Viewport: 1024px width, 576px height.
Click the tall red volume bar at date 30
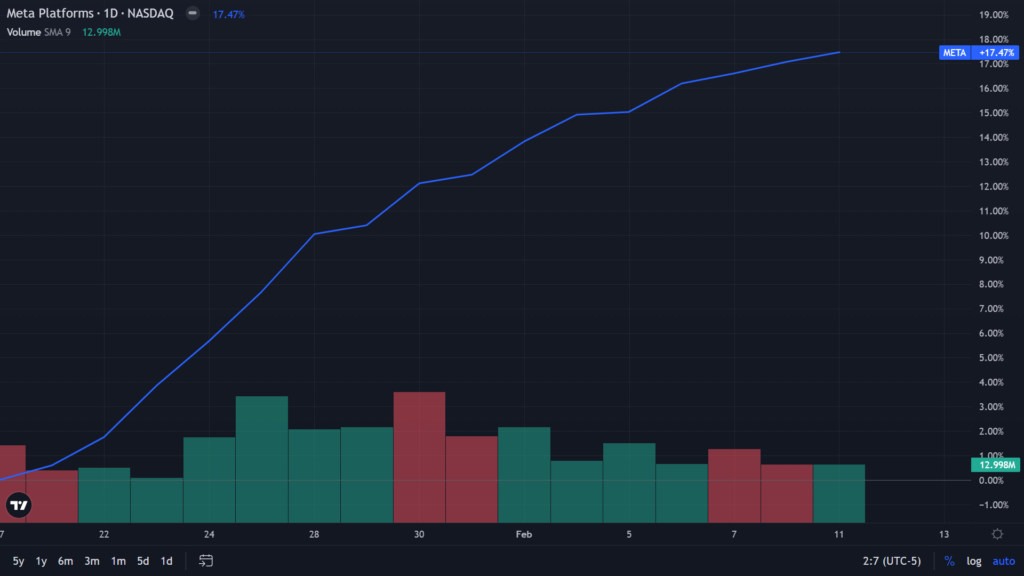419,457
